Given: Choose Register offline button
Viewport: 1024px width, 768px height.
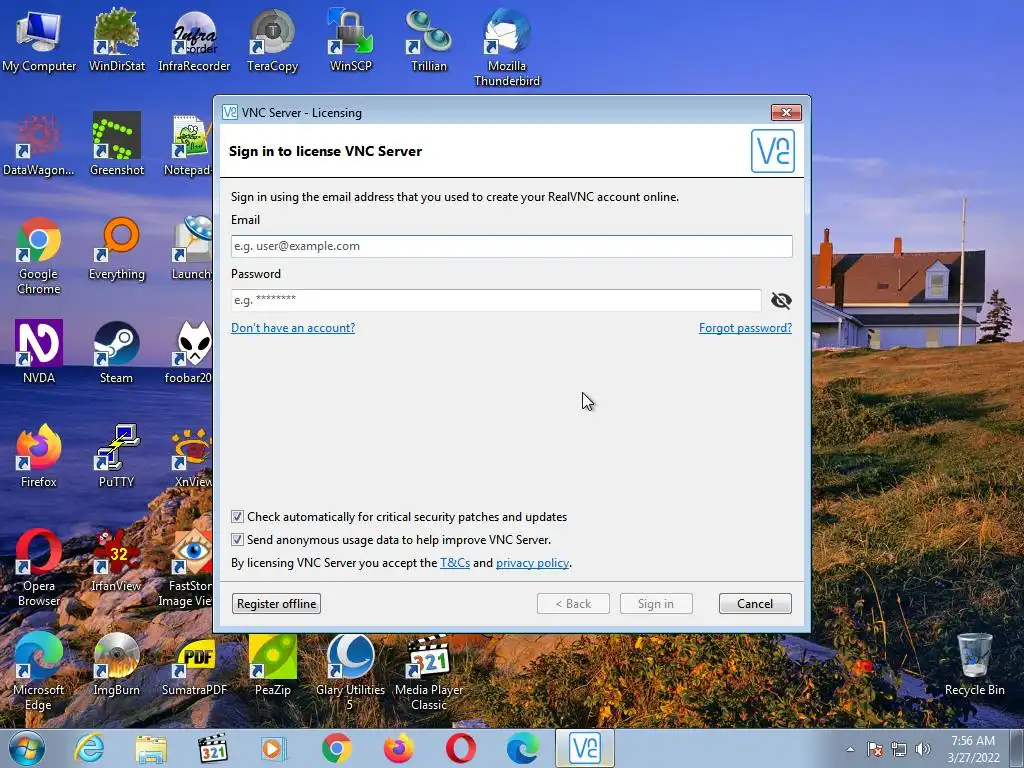Looking at the screenshot, I should tap(276, 603).
